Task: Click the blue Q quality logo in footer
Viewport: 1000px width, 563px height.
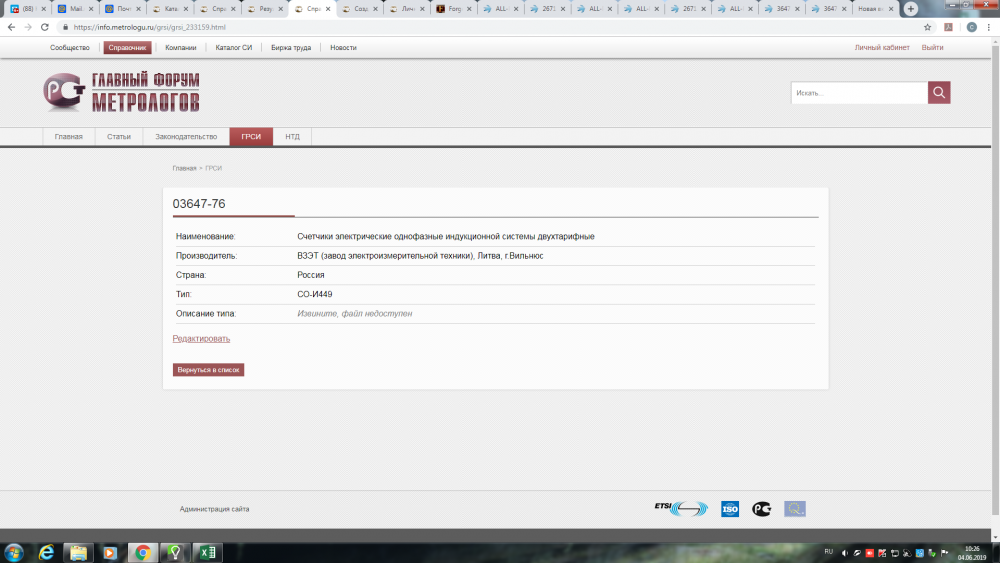Action: 795,509
